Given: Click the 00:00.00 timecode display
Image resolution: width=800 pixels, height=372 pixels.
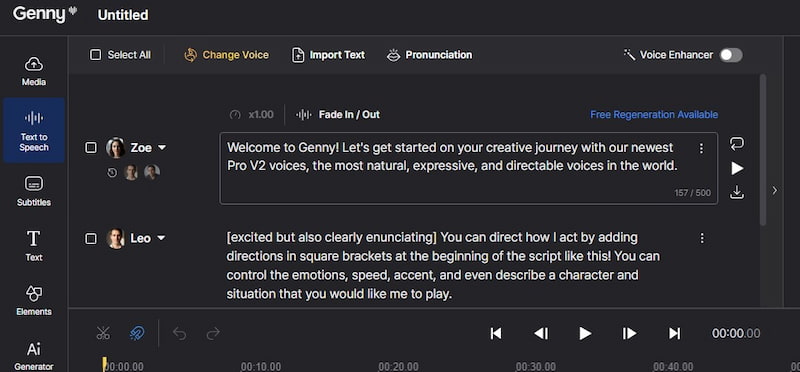Looking at the screenshot, I should point(736,334).
